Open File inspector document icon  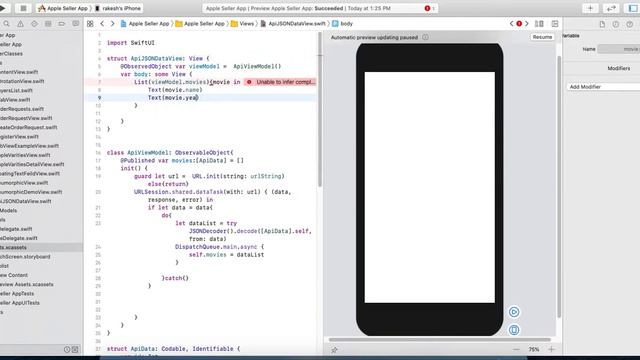(x=602, y=24)
